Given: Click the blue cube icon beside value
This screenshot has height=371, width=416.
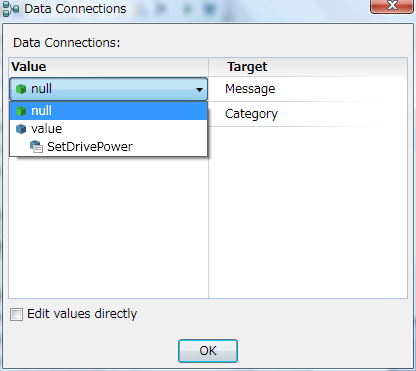Looking at the screenshot, I should point(21,129).
